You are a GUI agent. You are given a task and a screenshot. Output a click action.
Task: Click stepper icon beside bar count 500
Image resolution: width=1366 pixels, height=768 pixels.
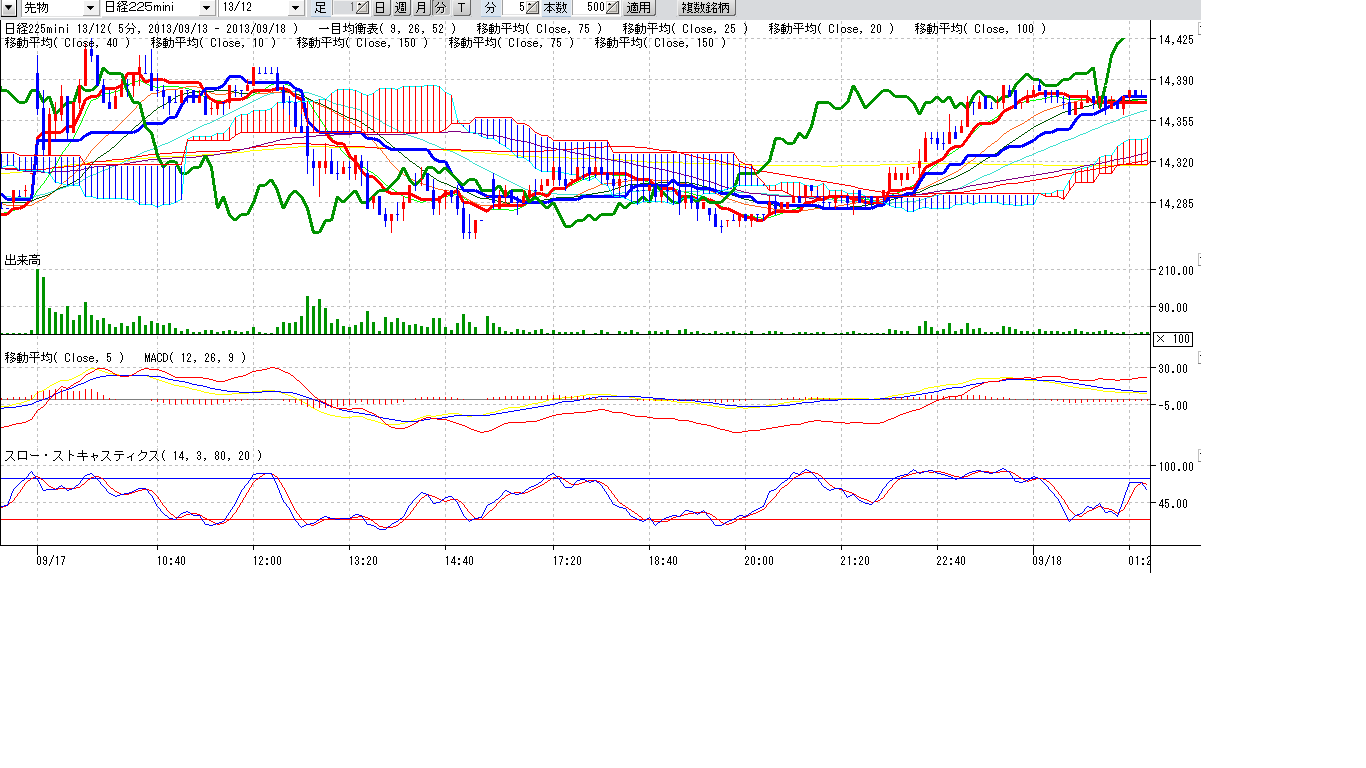click(x=612, y=7)
